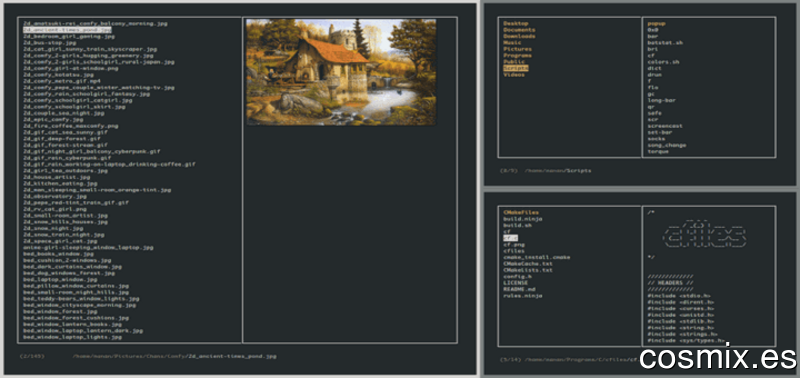Select the build.ninja file

pos(522,219)
